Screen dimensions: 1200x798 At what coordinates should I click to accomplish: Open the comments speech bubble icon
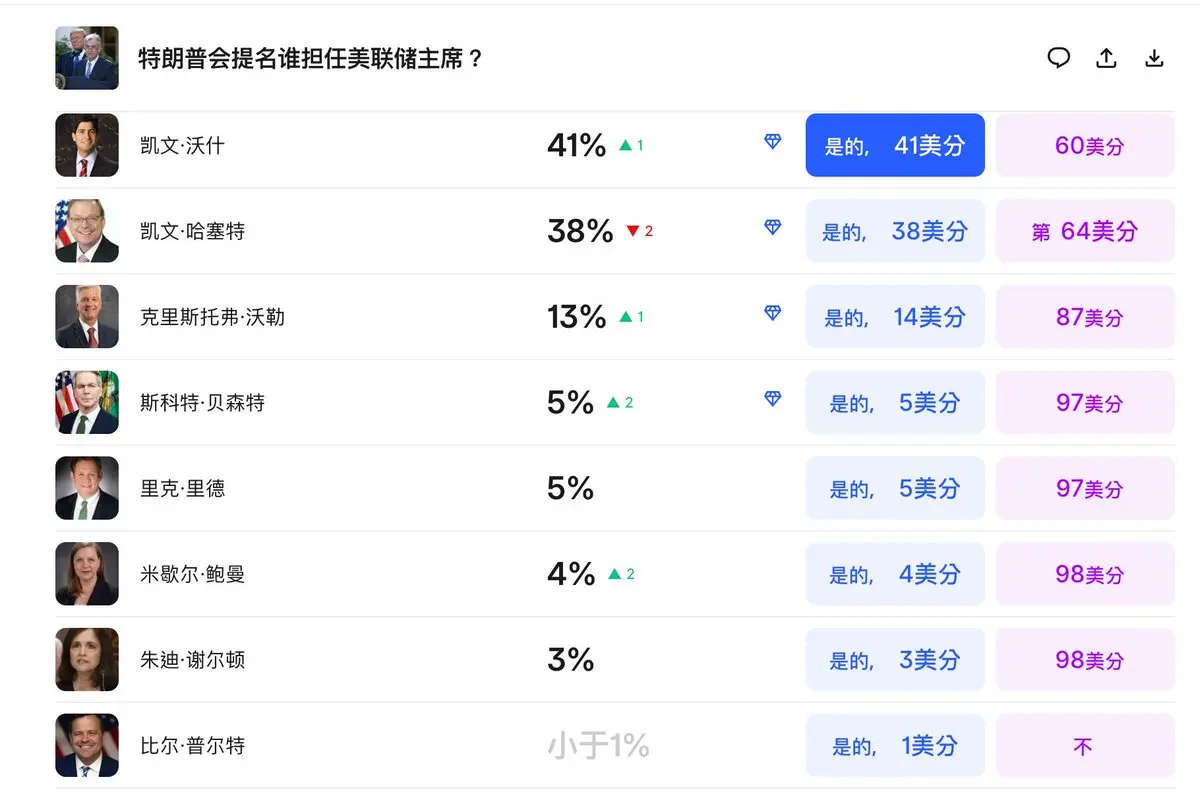click(x=1059, y=58)
